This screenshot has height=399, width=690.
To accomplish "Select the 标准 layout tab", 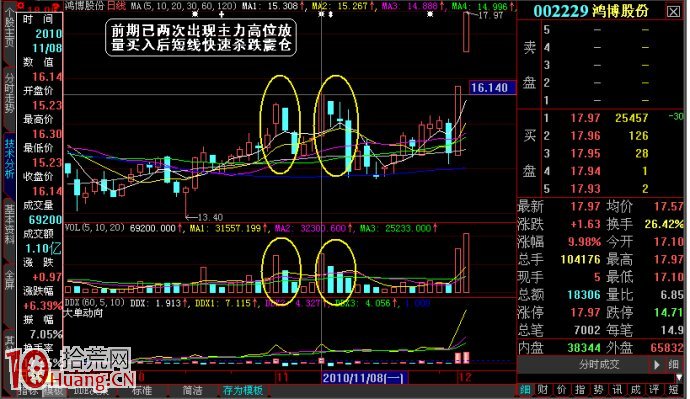I will coord(142,391).
